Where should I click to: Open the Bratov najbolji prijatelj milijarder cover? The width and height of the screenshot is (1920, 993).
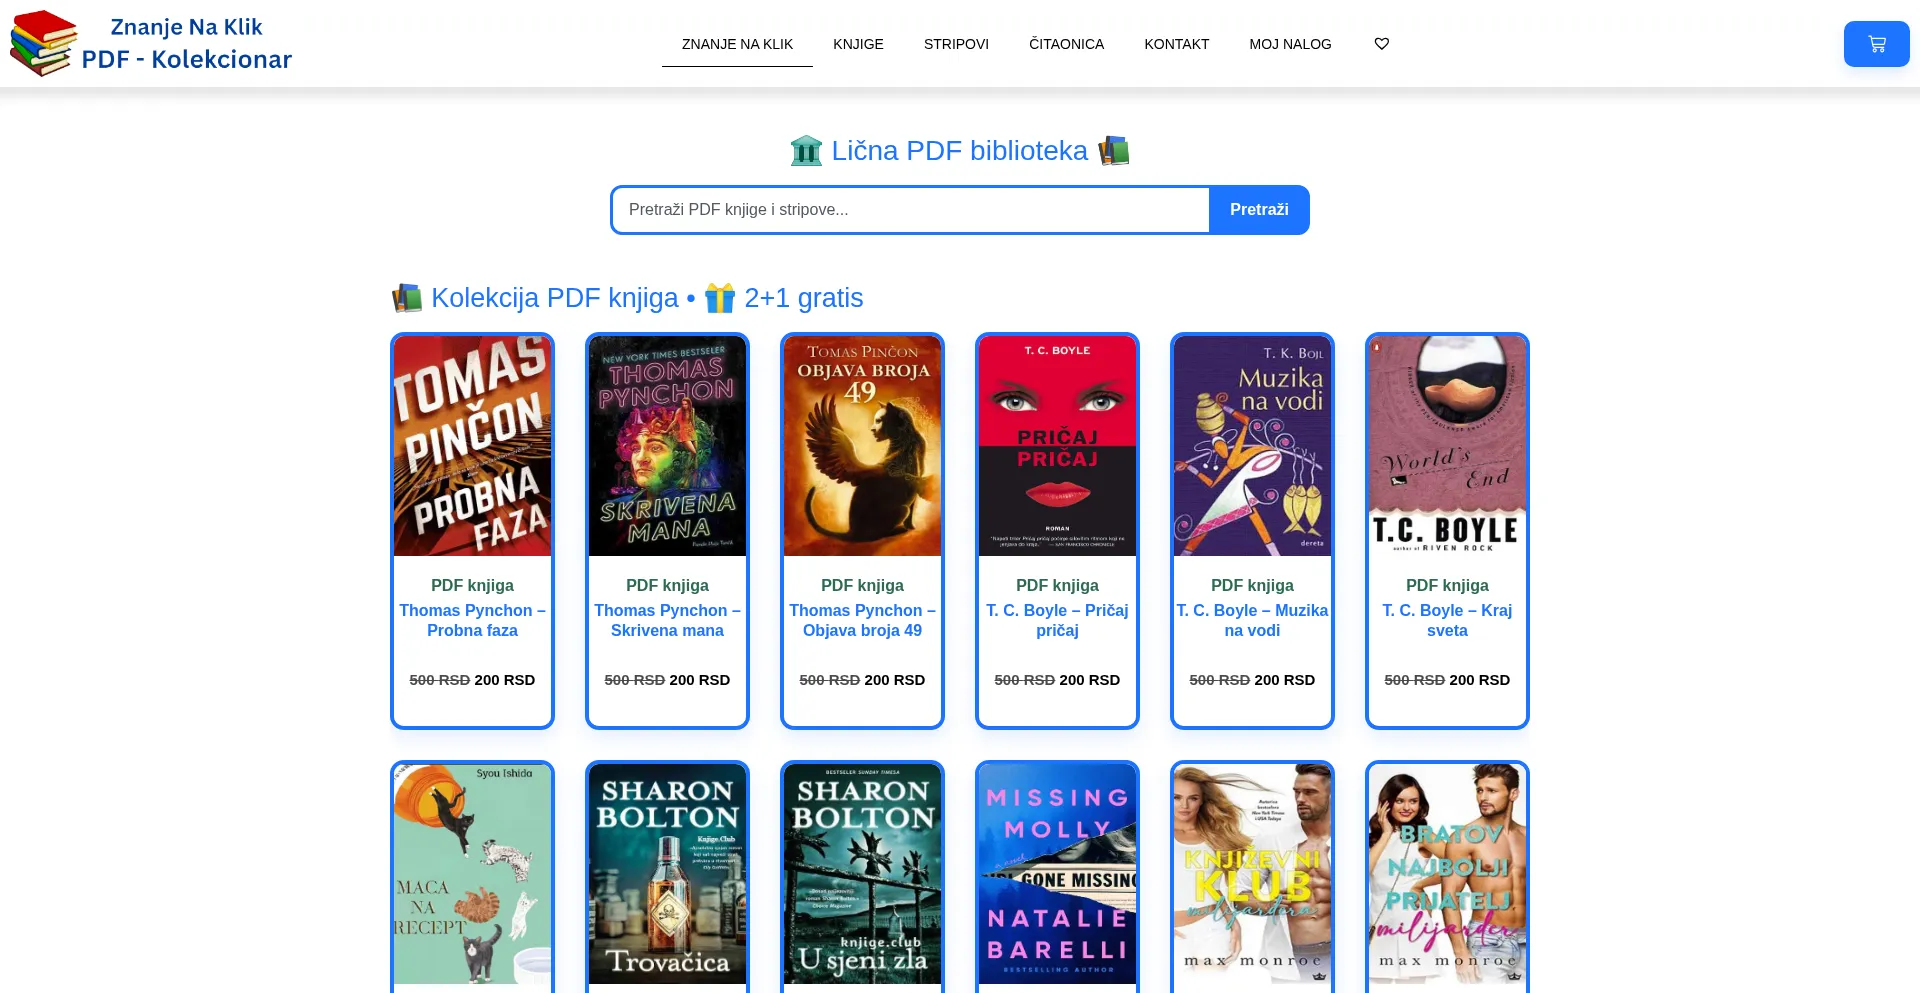[x=1447, y=874]
